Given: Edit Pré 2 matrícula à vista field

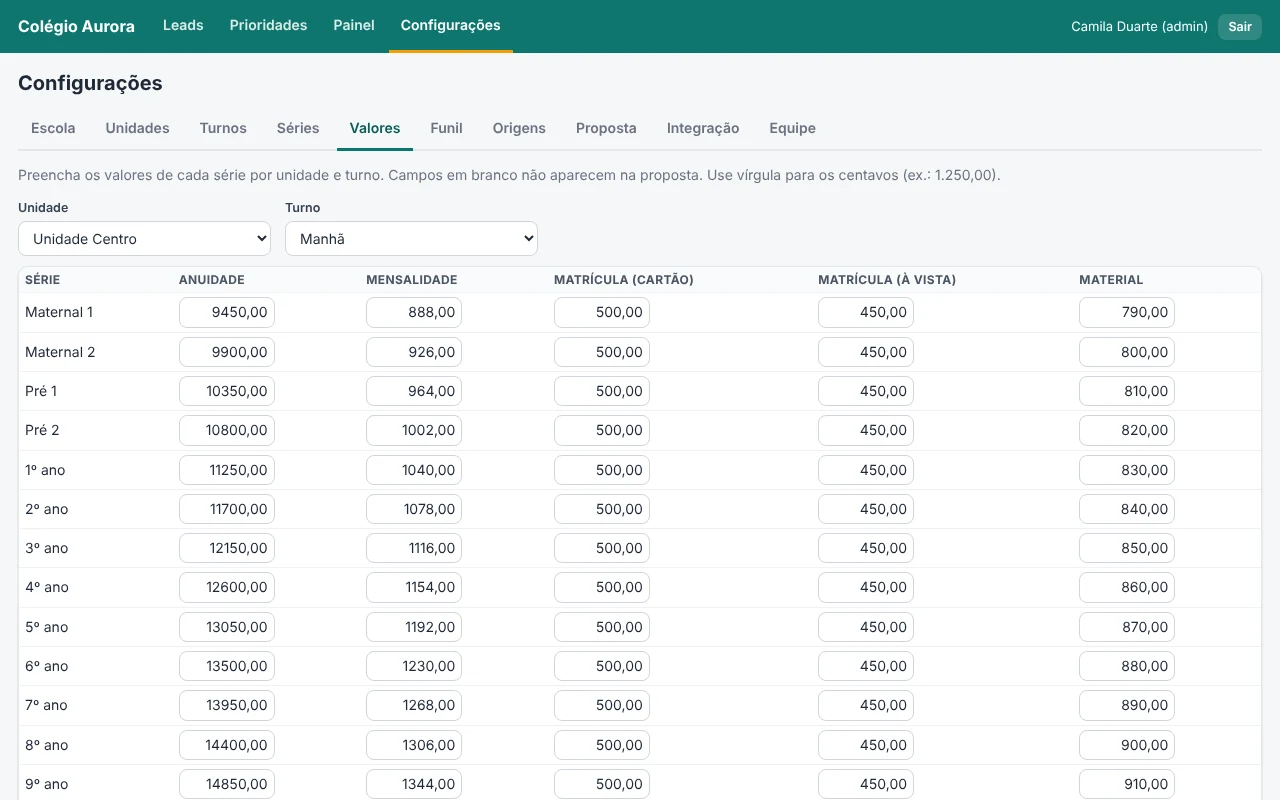Looking at the screenshot, I should (x=866, y=430).
